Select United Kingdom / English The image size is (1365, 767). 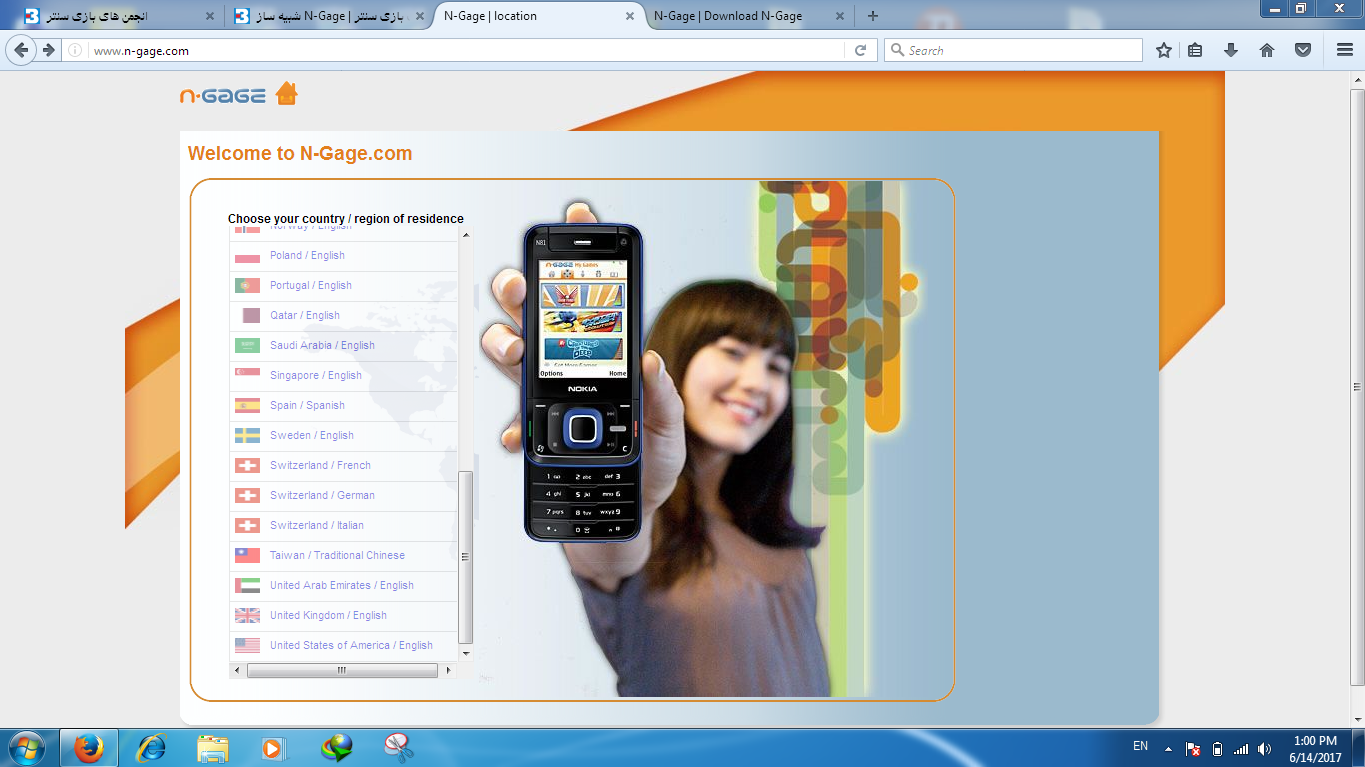[x=328, y=616]
